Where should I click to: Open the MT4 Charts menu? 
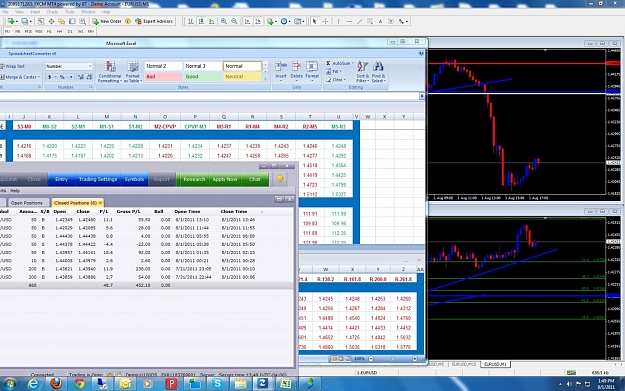[x=52, y=12]
